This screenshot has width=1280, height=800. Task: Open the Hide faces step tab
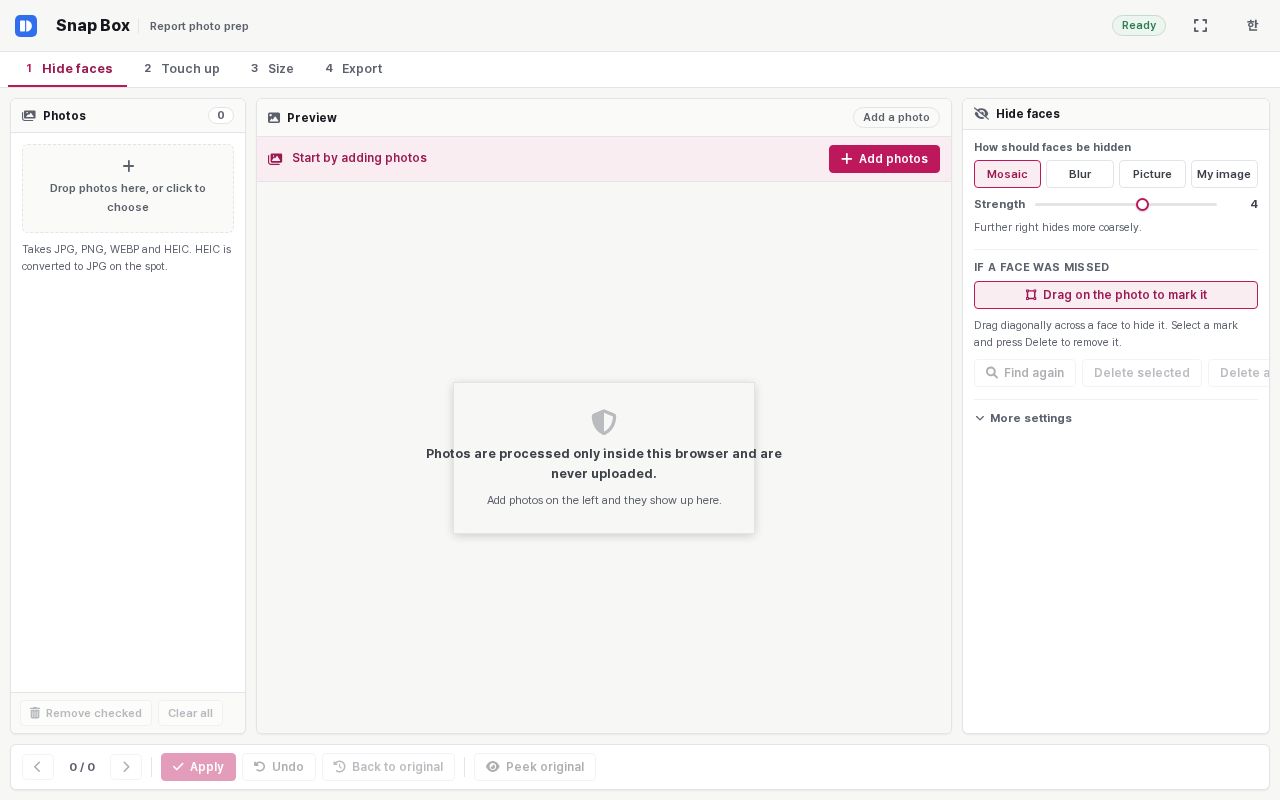coord(68,69)
